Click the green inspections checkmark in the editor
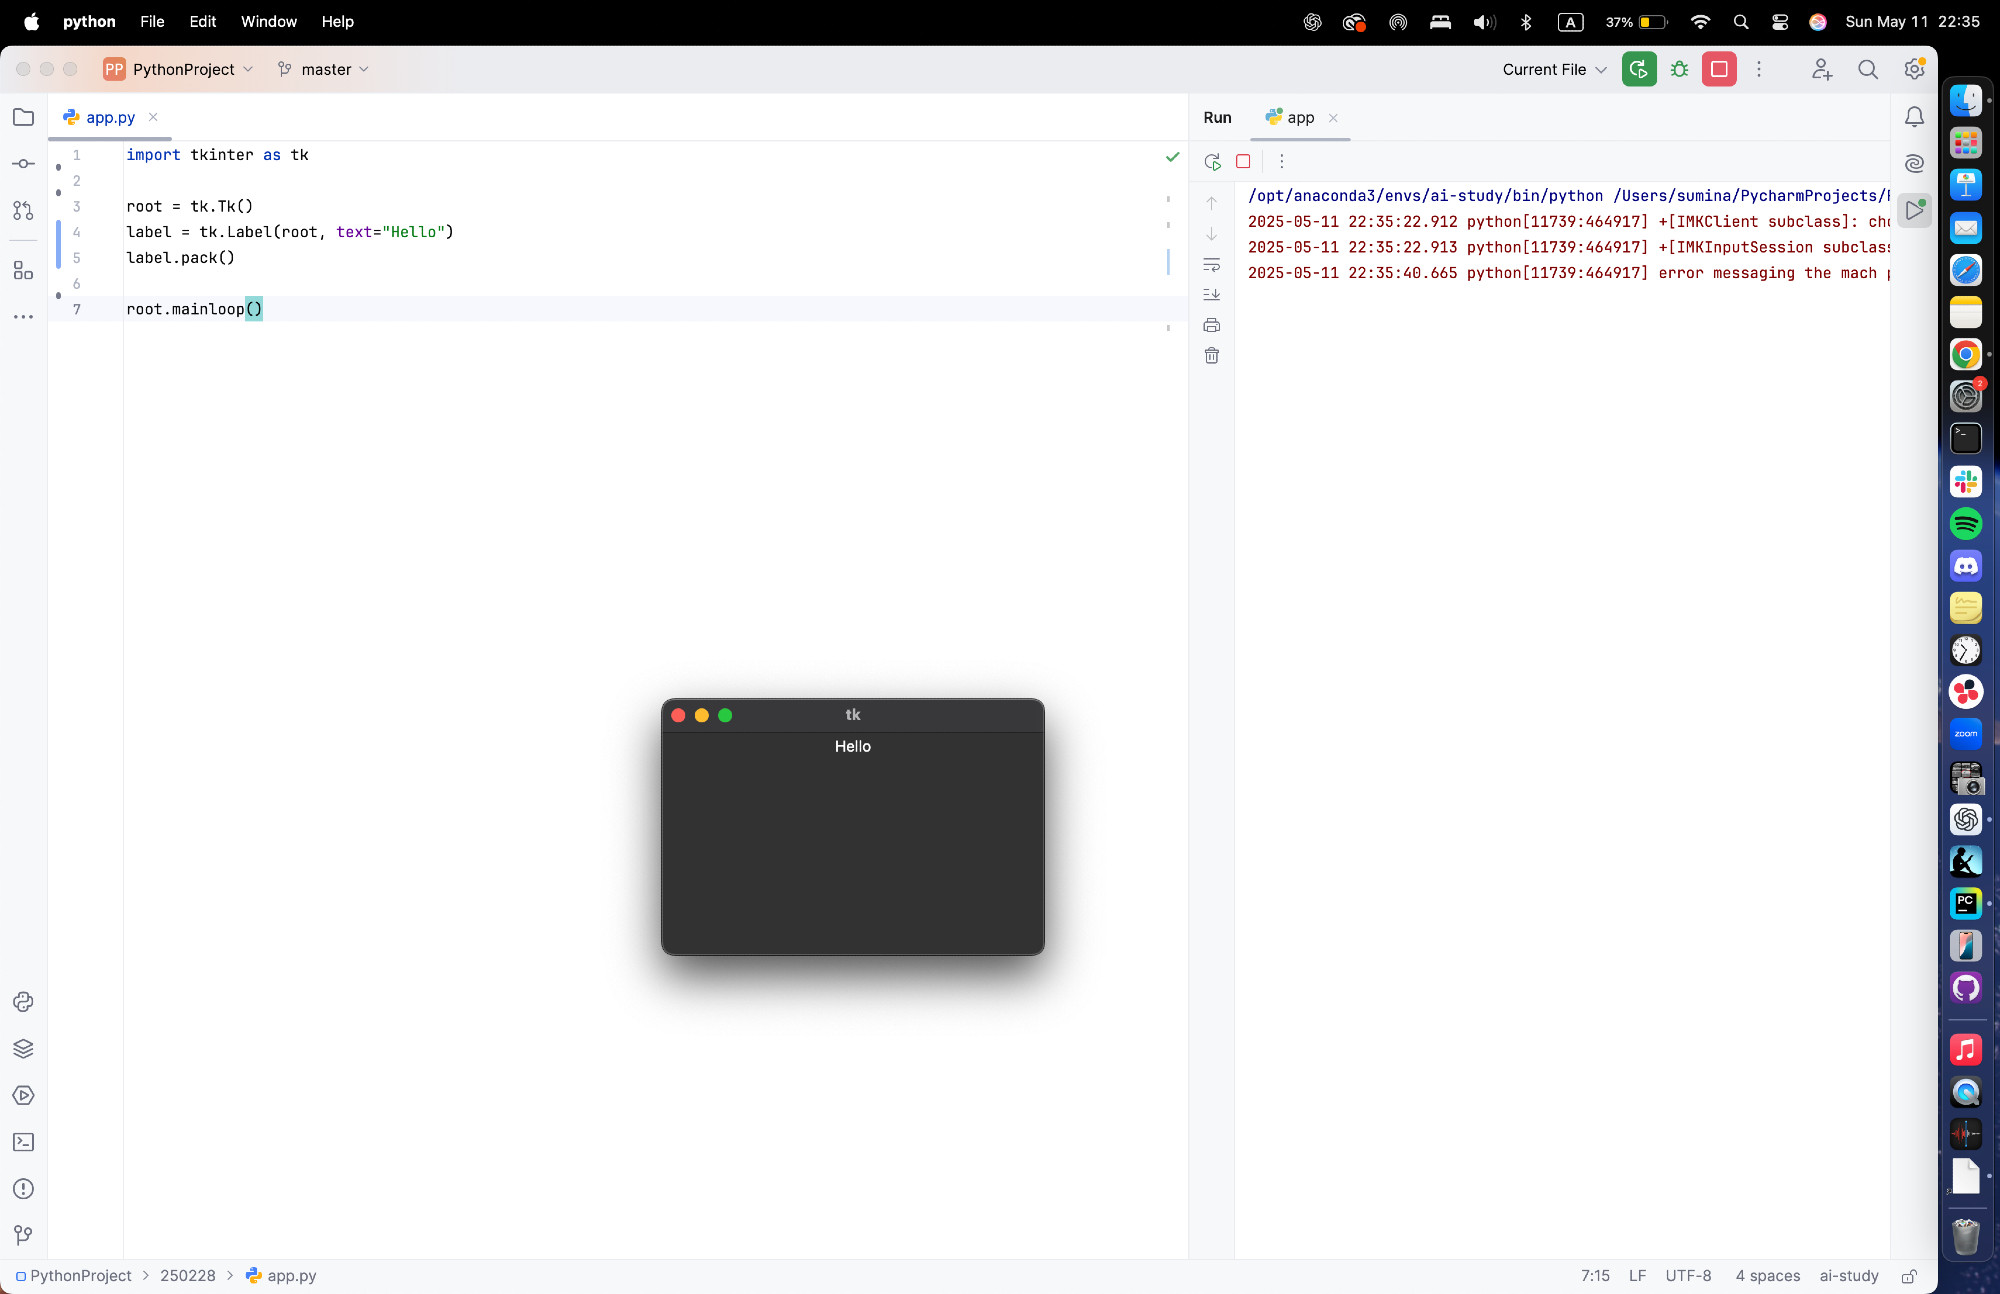Screen dimensions: 2000x1294 [1172, 157]
